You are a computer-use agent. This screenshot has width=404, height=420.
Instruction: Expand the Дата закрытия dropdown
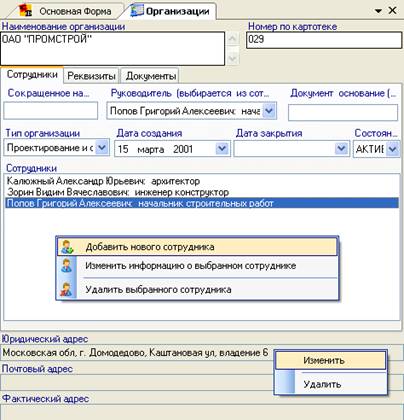click(341, 148)
